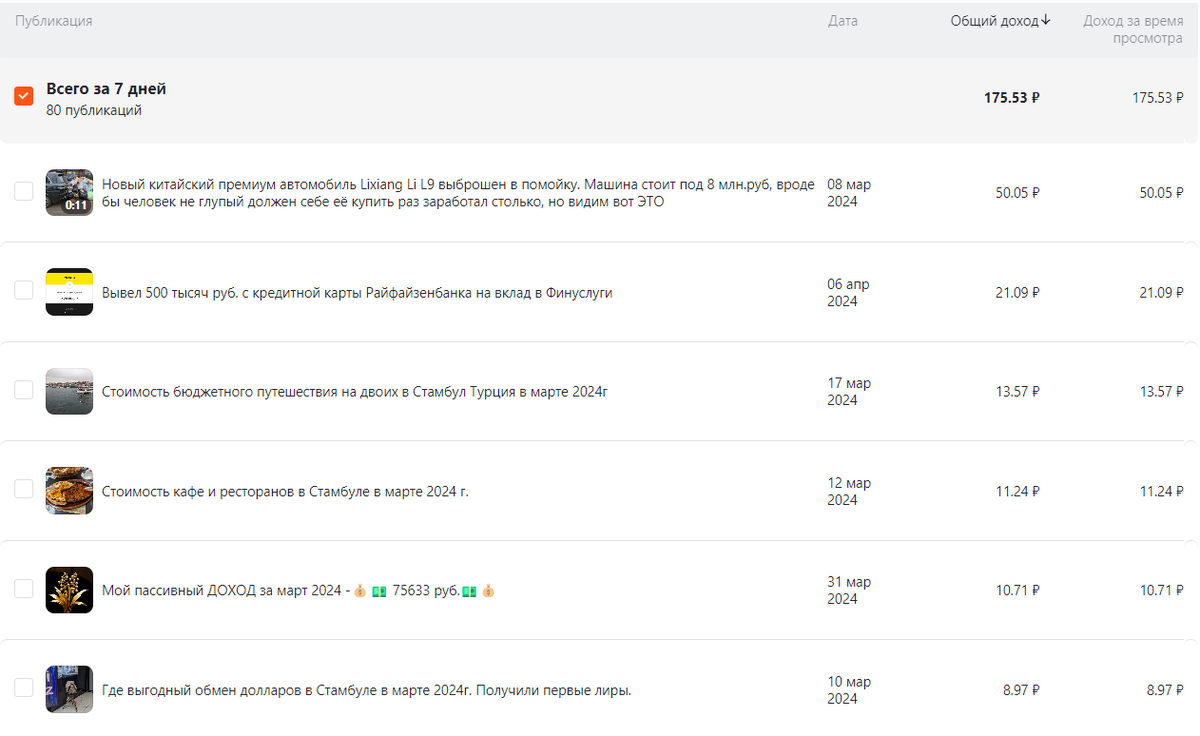1200x736 pixels.
Task: Sort by 'Общий доход' column header
Action: 994,21
